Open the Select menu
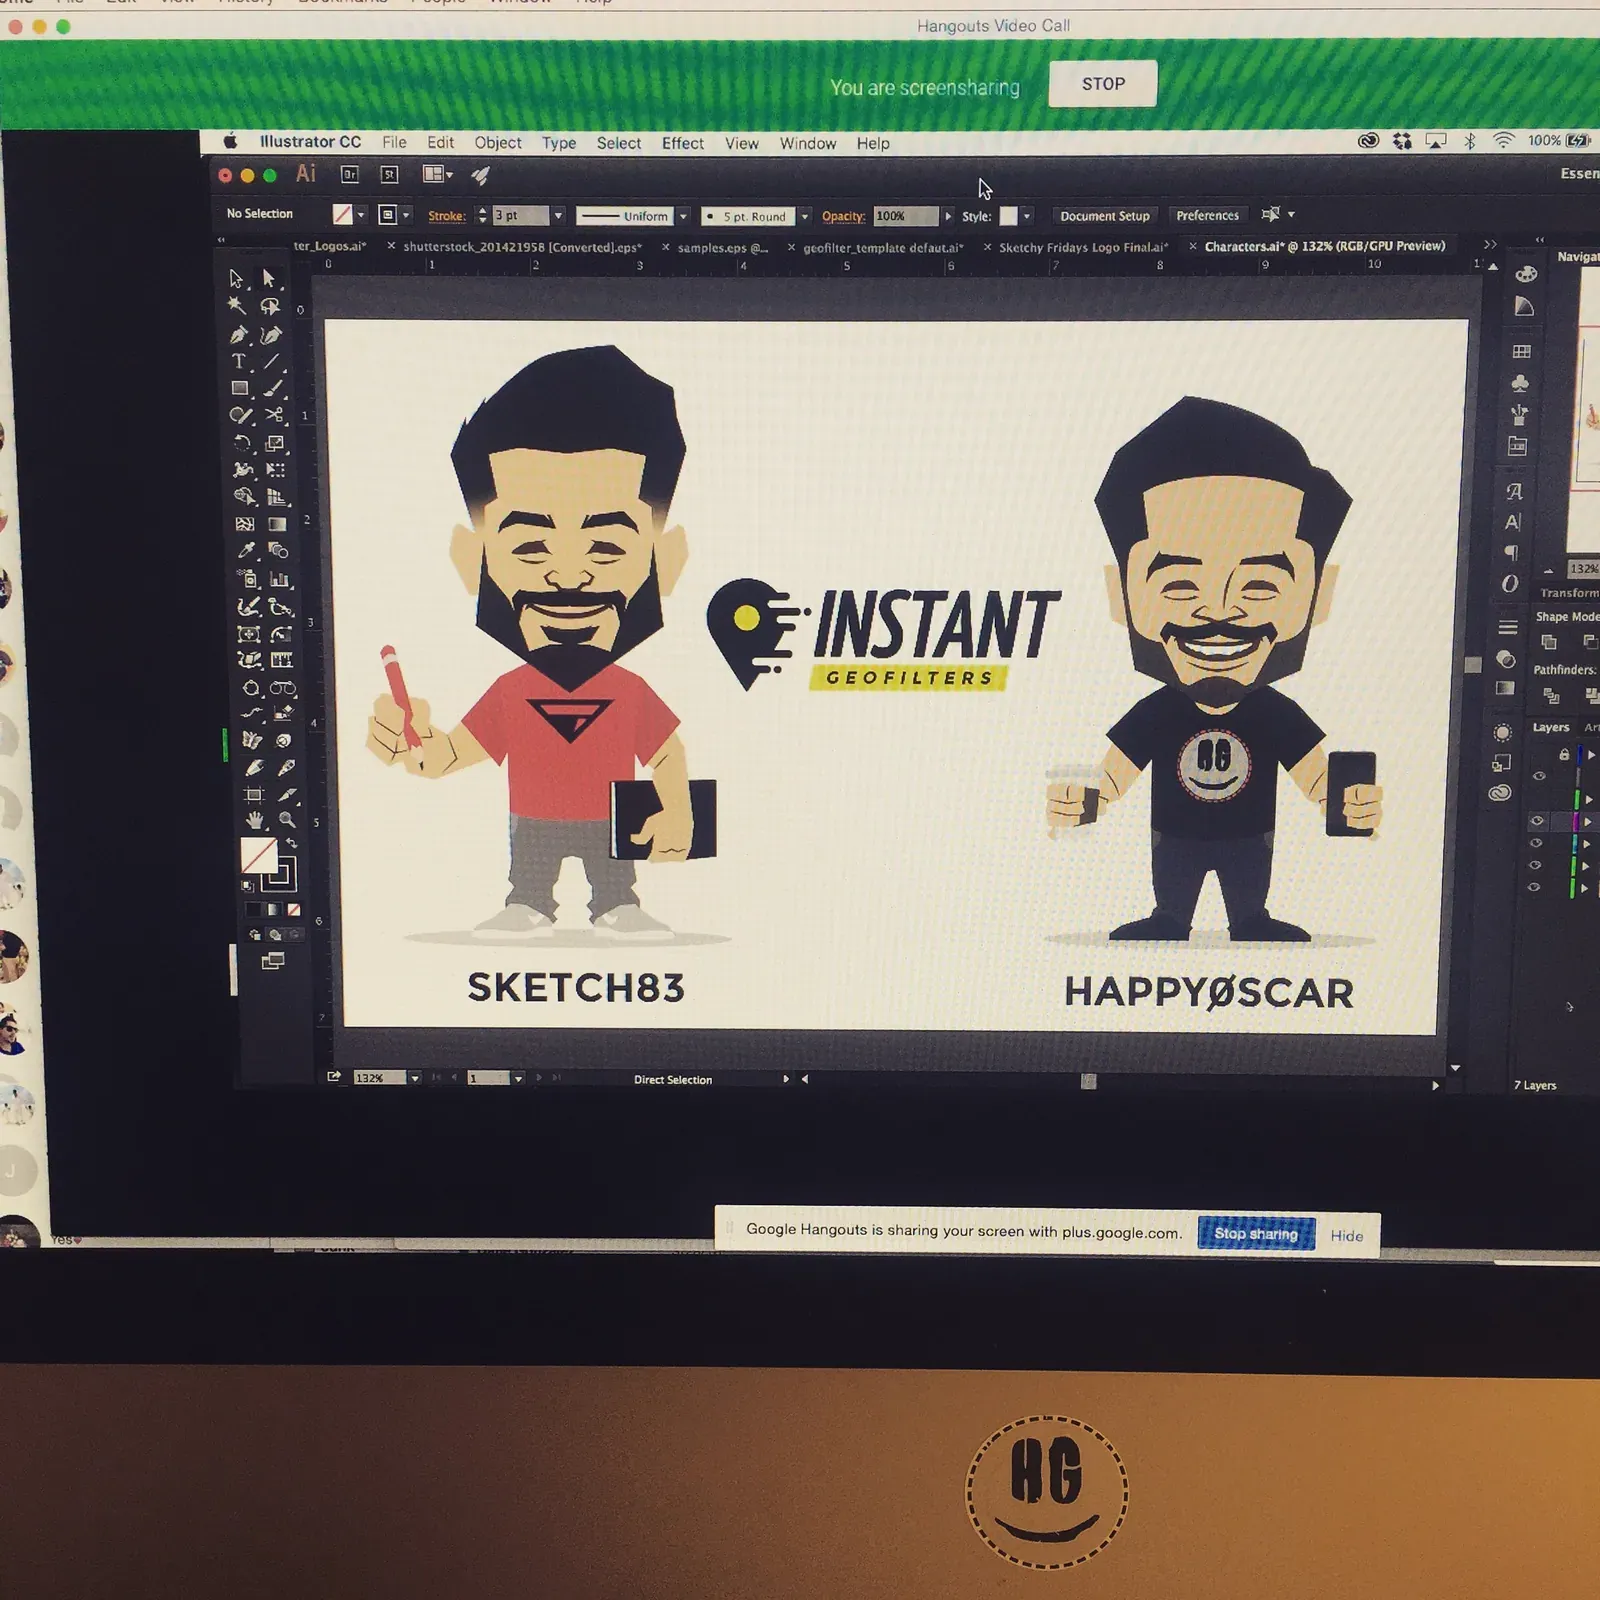Image resolution: width=1600 pixels, height=1600 pixels. [619, 144]
